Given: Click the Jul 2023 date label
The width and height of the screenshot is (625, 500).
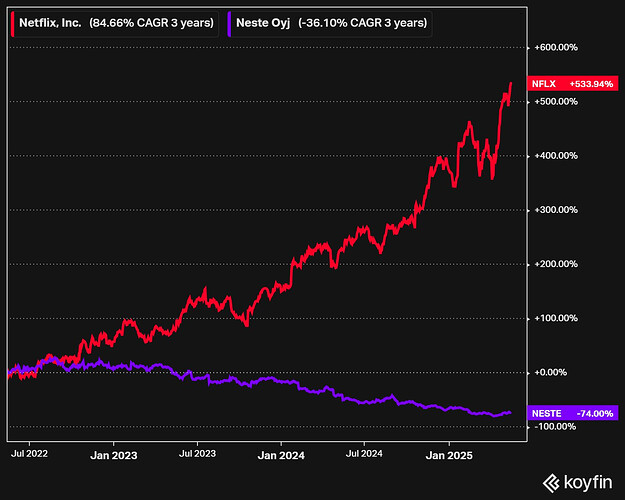Looking at the screenshot, I should click(x=197, y=454).
